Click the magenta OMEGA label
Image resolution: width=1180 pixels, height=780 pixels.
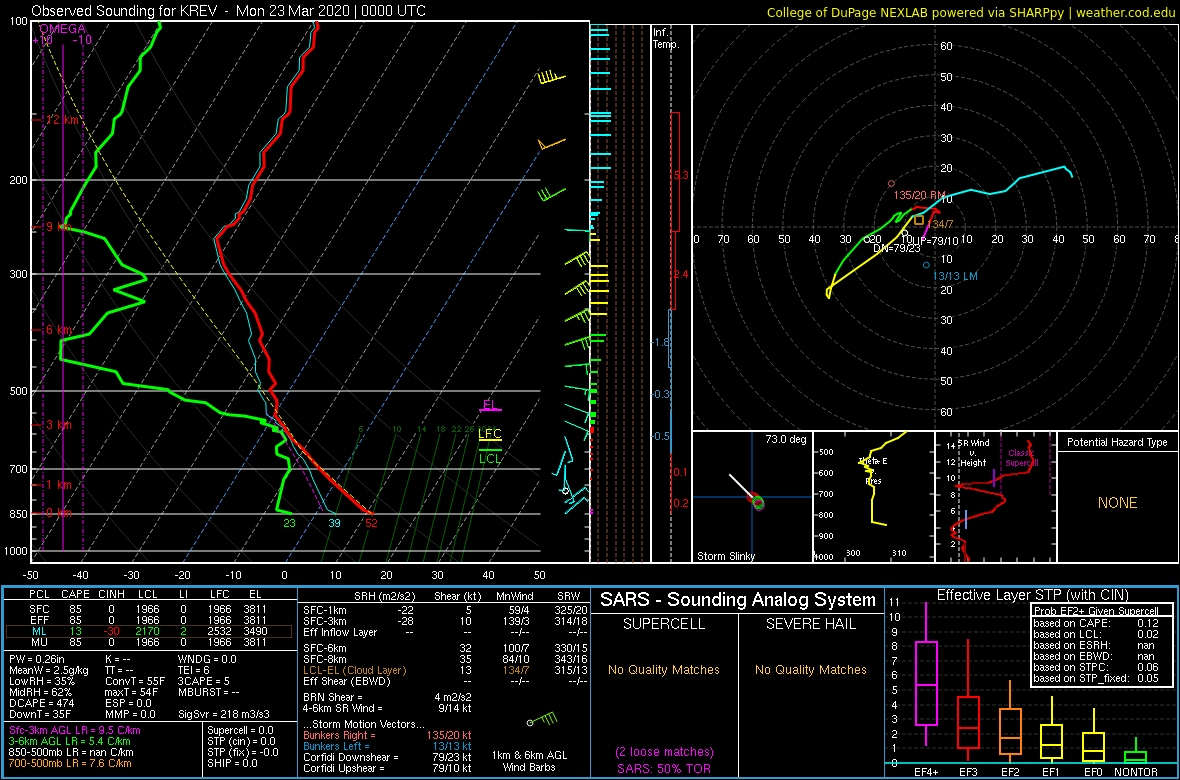[62, 28]
